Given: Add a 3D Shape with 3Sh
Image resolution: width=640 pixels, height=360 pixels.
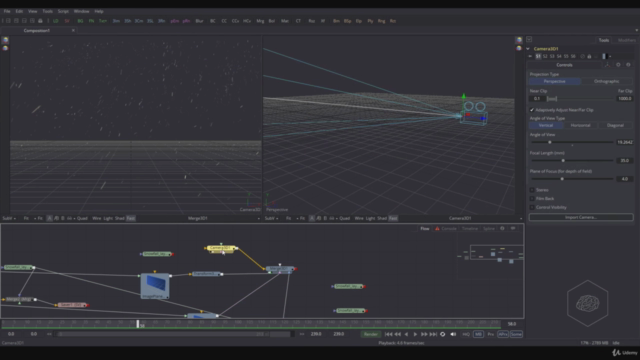Looking at the screenshot, I should pyautogui.click(x=128, y=21).
